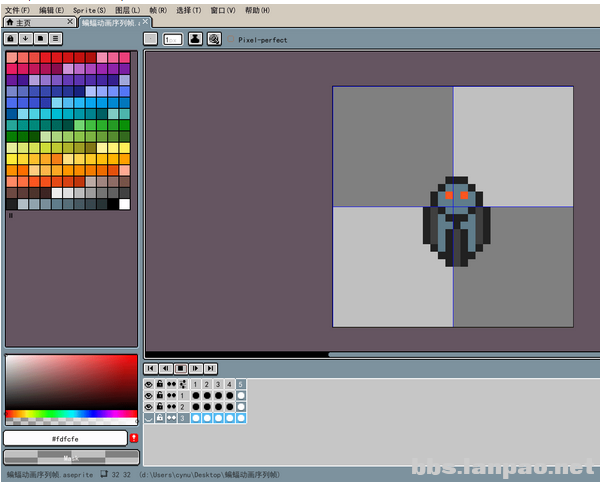The image size is (600, 484).
Task: Show layer 3 with its closed eye icon
Action: click(x=148, y=418)
